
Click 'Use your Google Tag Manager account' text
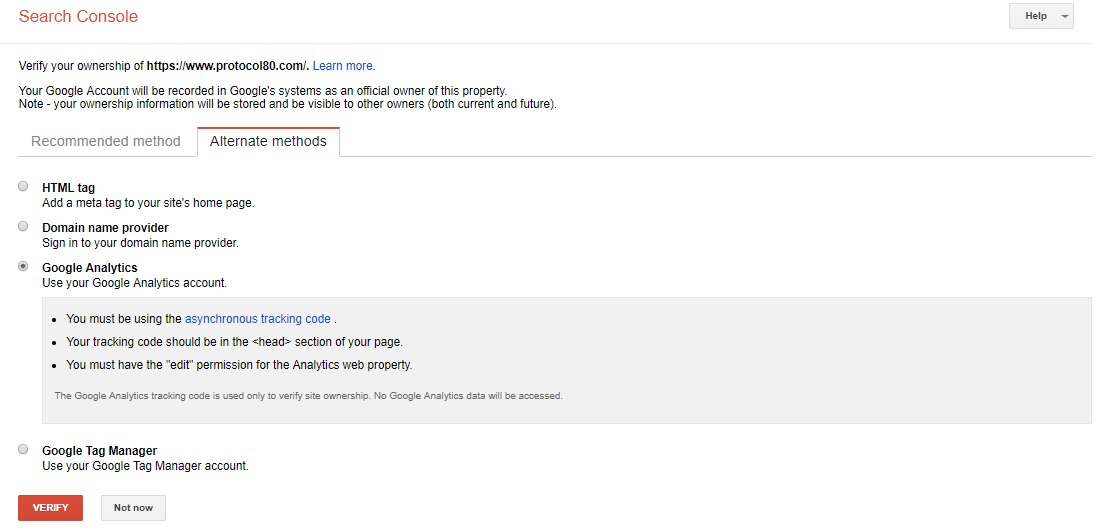click(x=145, y=466)
